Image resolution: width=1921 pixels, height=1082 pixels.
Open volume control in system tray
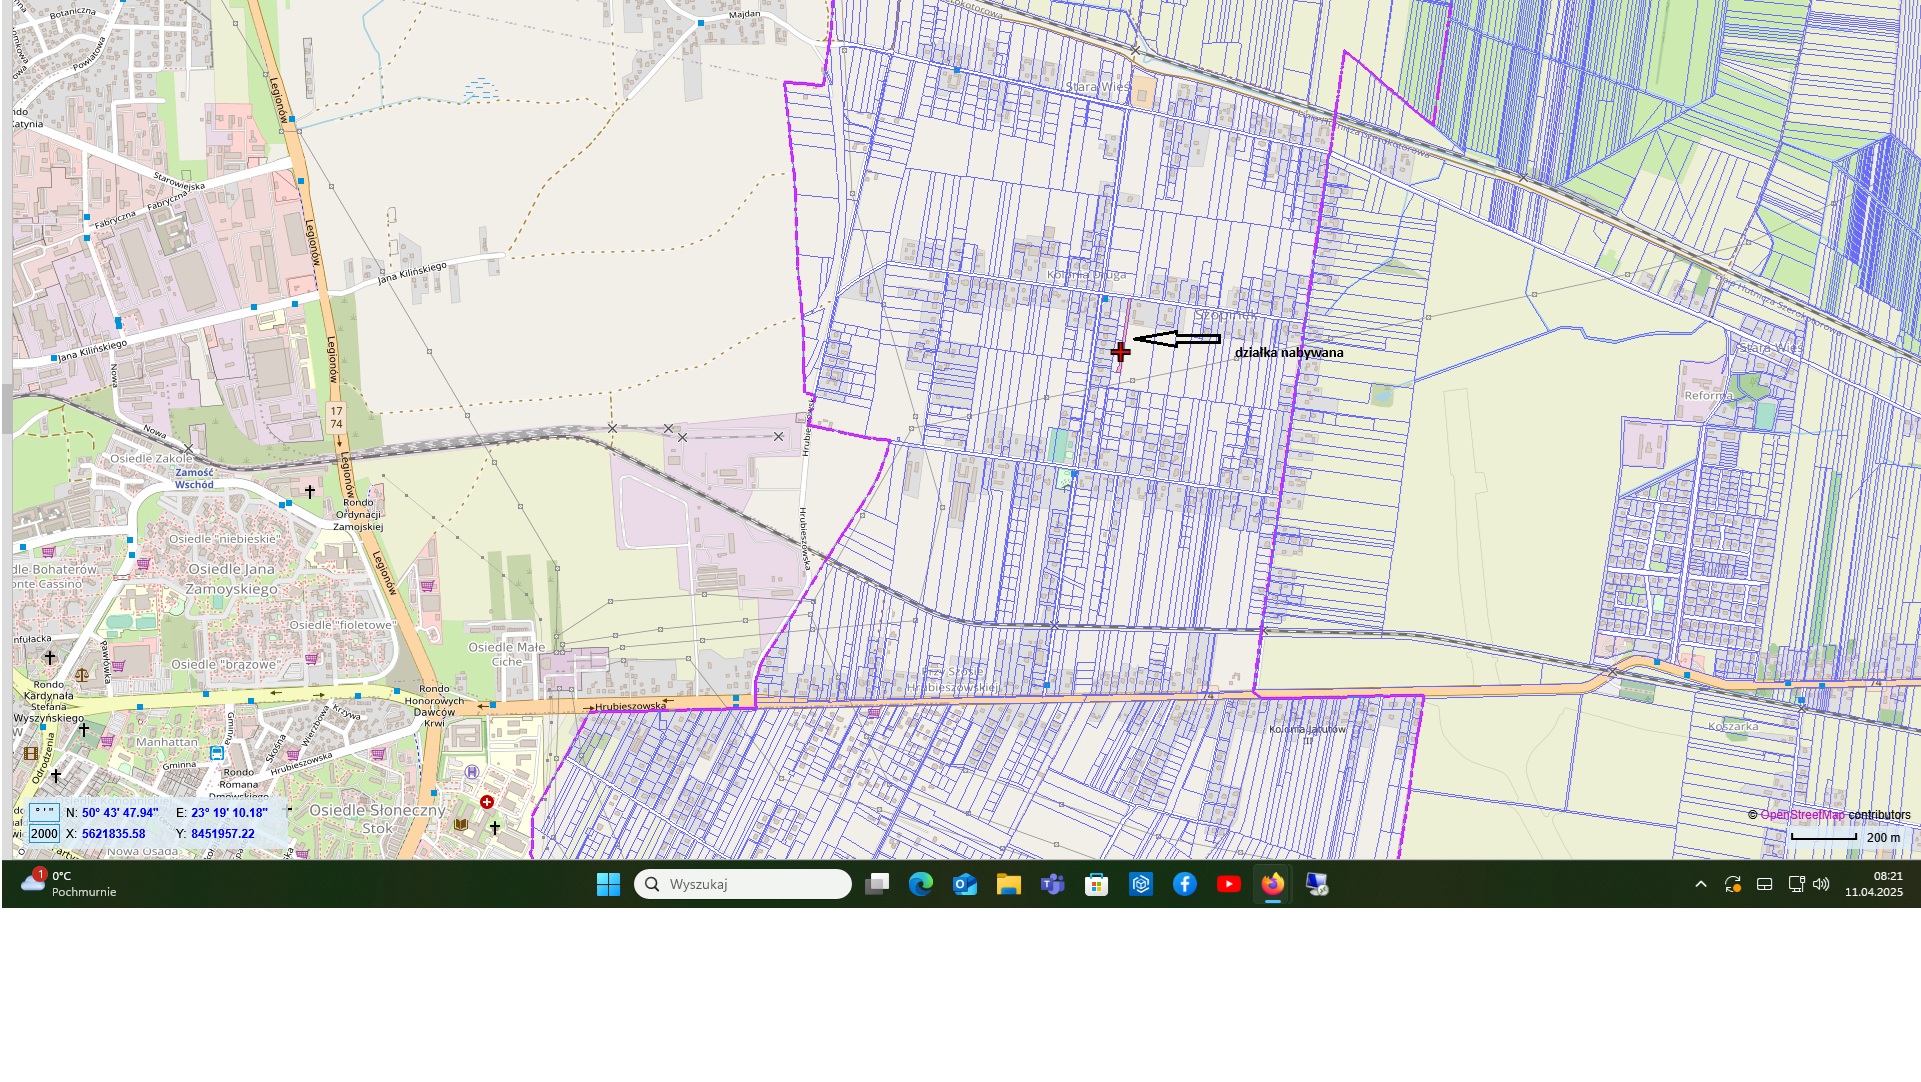[1821, 884]
